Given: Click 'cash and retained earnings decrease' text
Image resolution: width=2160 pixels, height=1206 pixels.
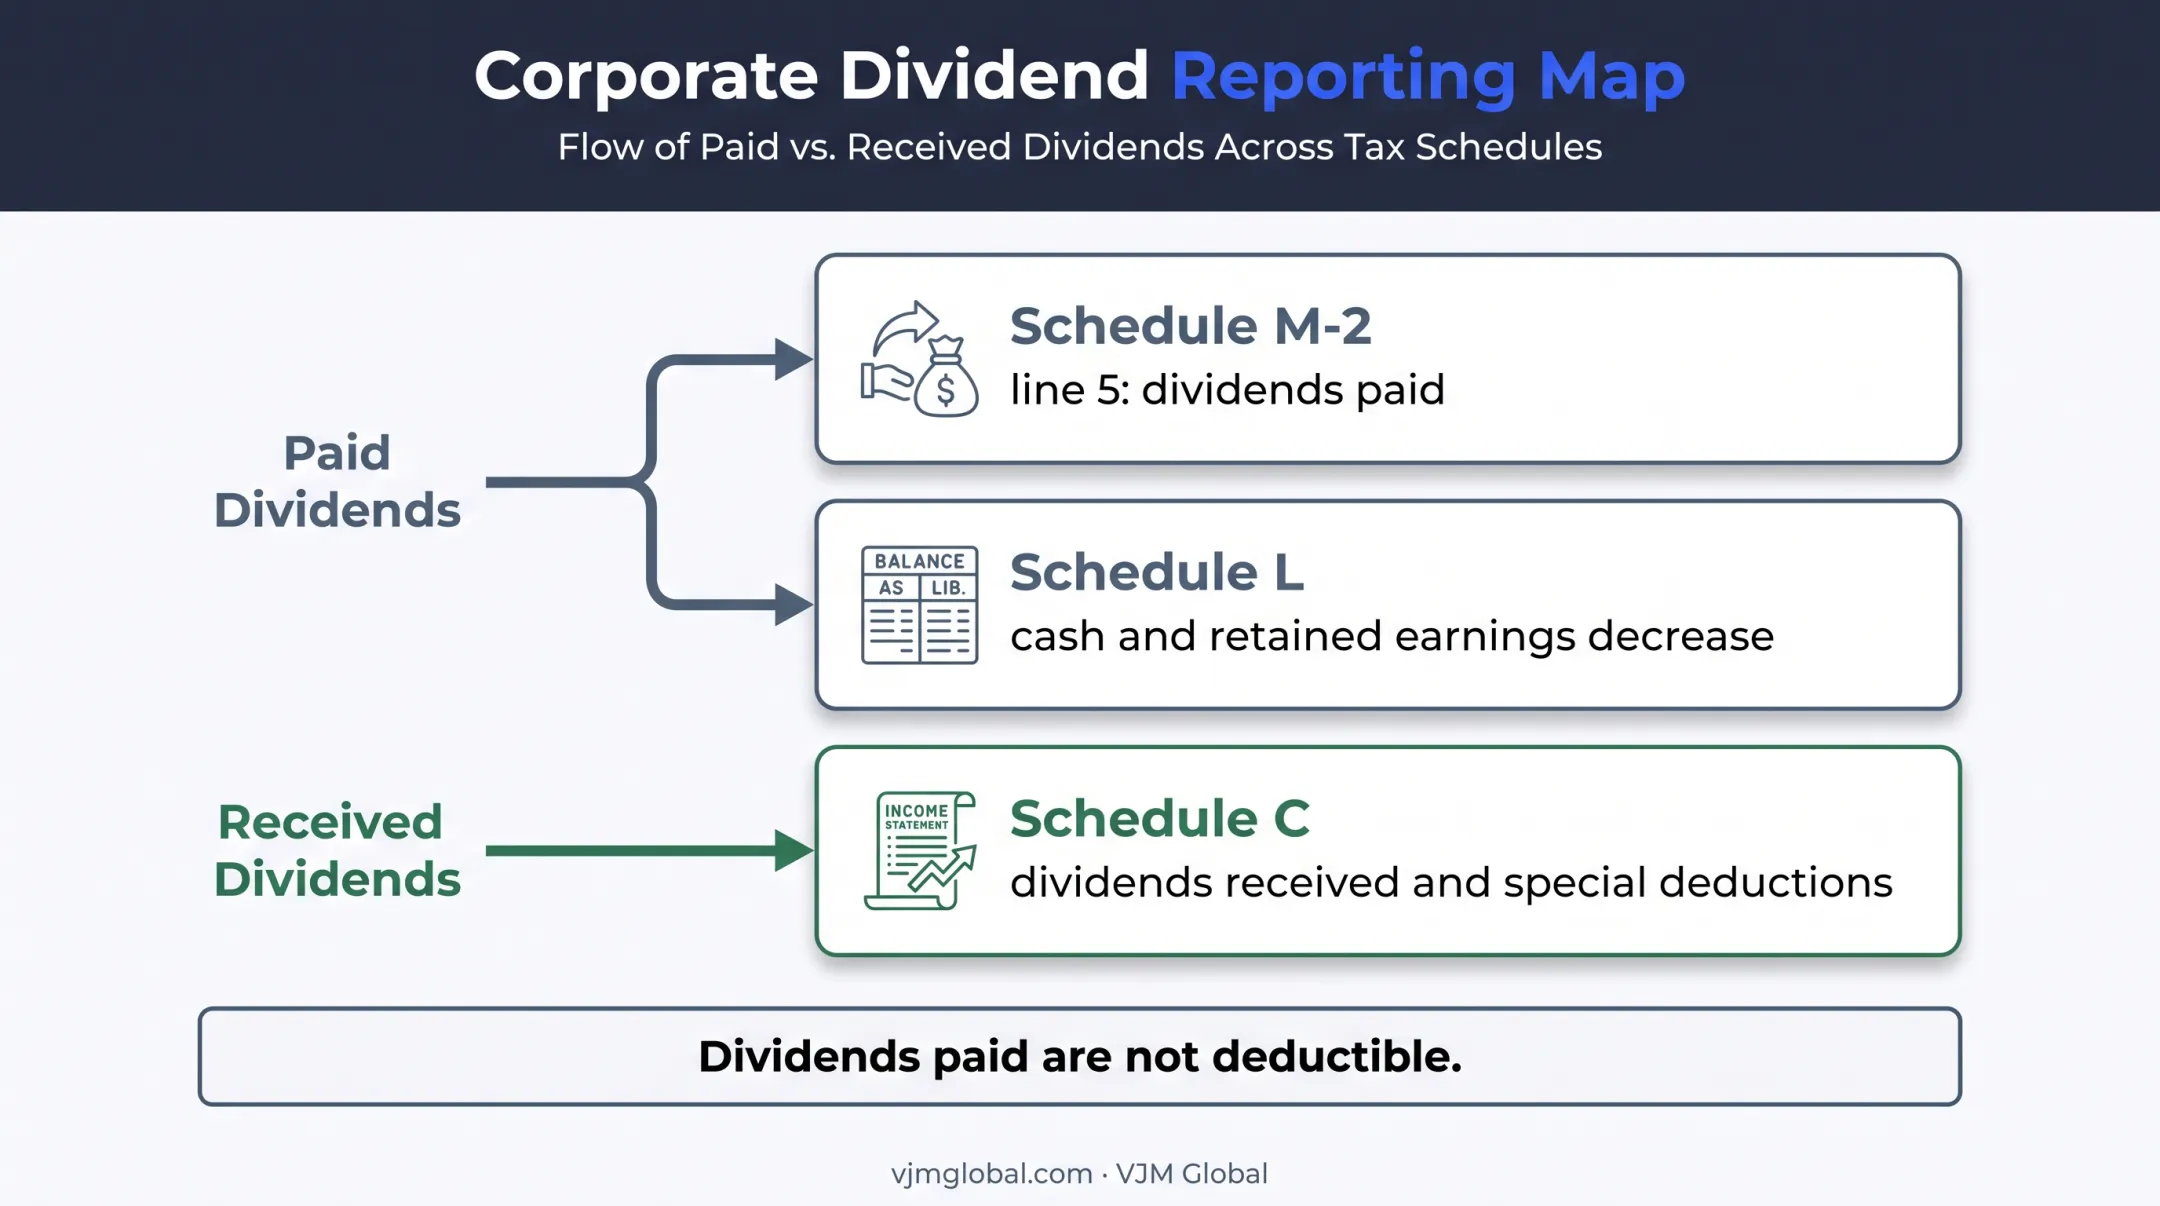Looking at the screenshot, I should [x=1392, y=637].
